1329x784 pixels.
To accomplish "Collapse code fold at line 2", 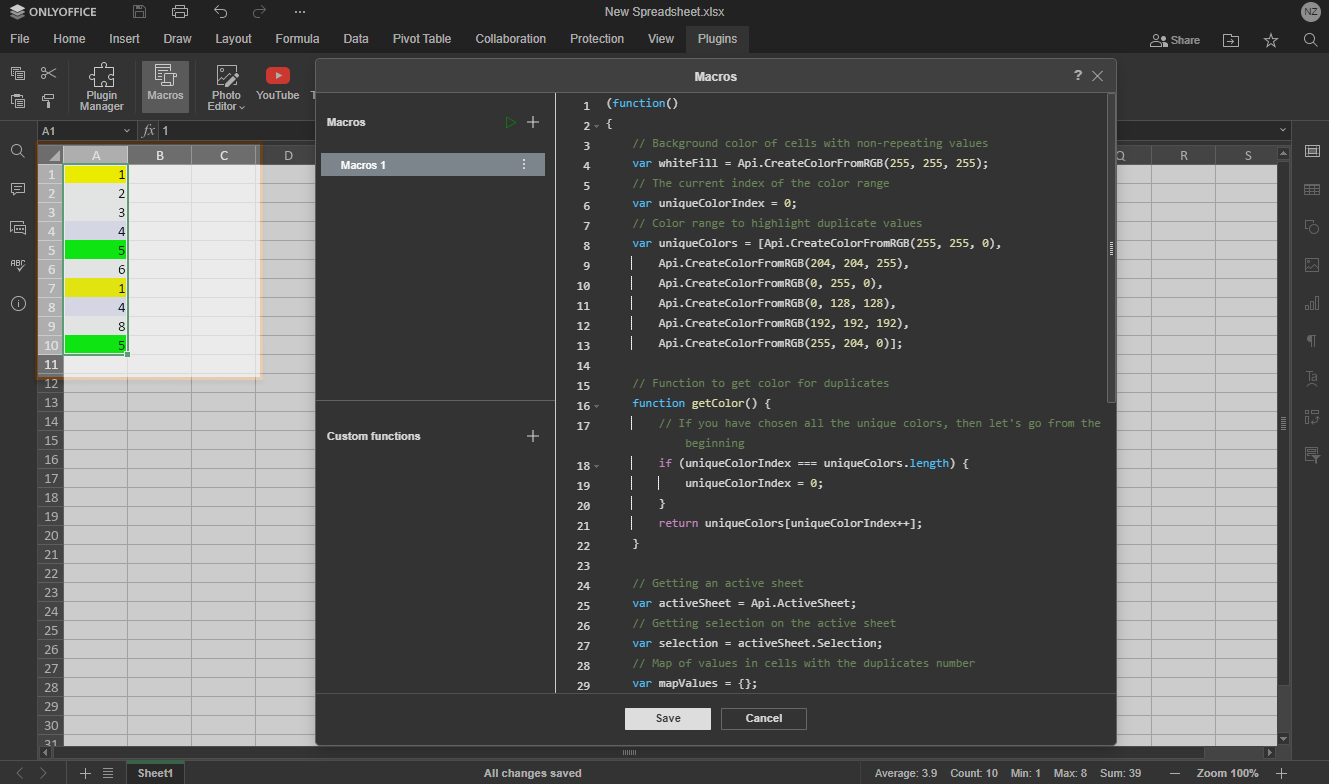I will [x=597, y=126].
